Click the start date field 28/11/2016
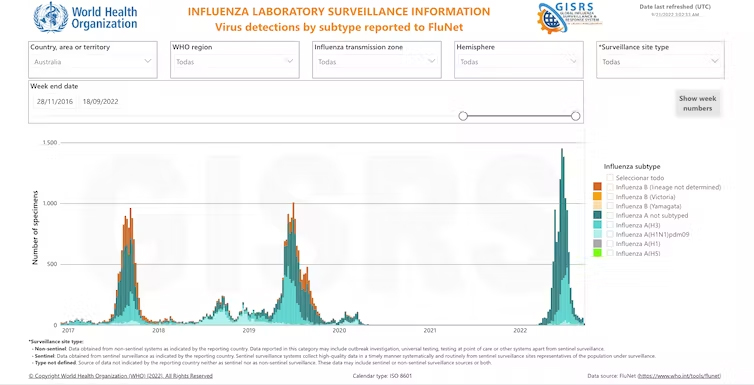Viewport: 754px width, 385px height. pyautogui.click(x=55, y=101)
